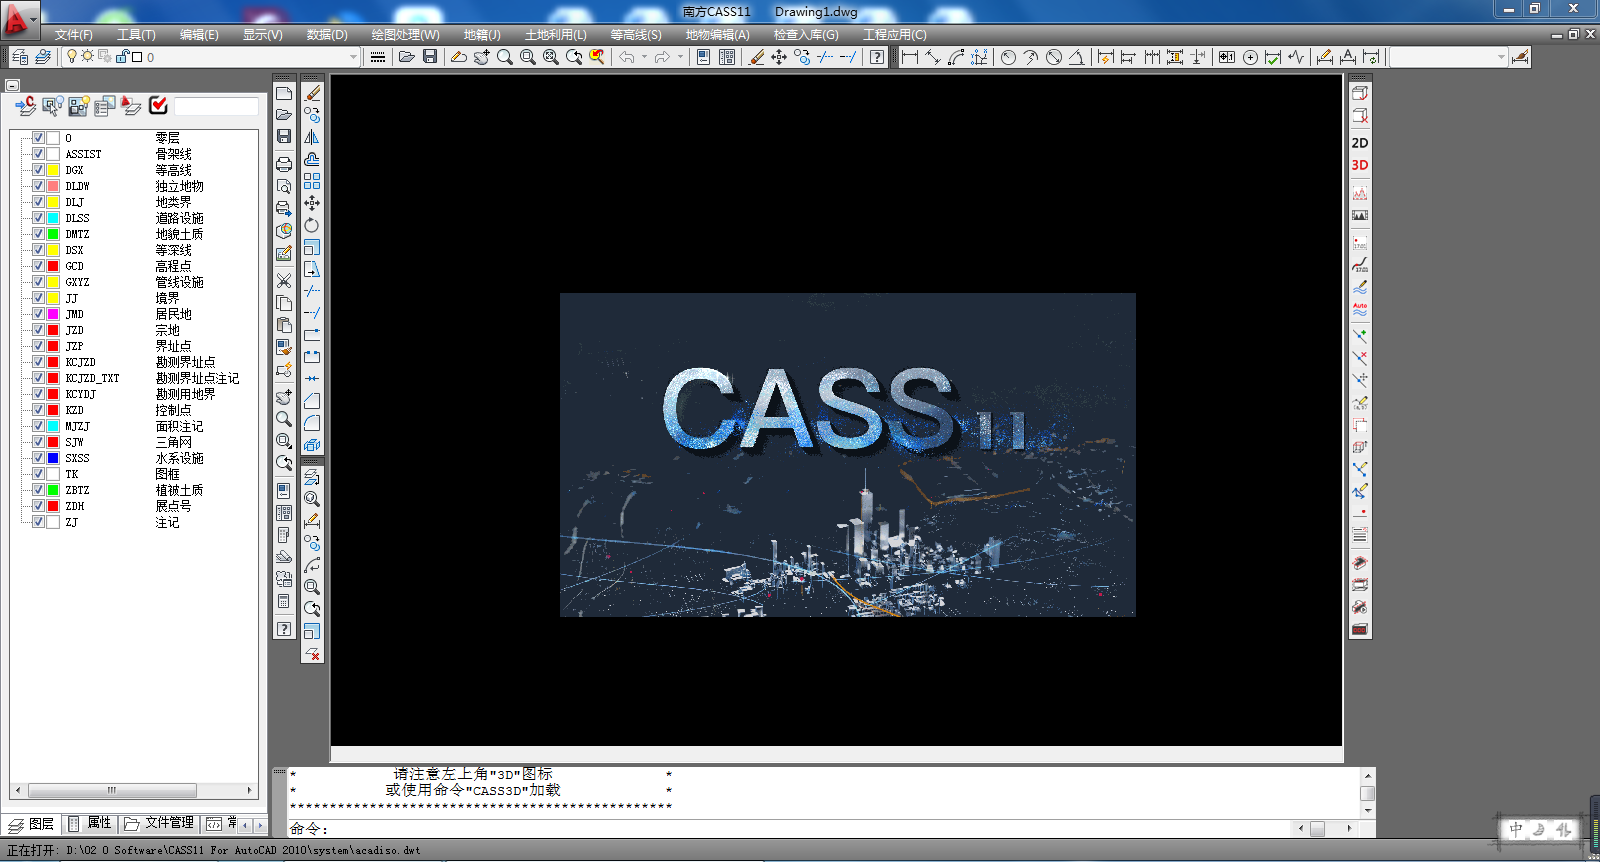Open the 工具(T) menu
1600x862 pixels.
pyautogui.click(x=136, y=35)
